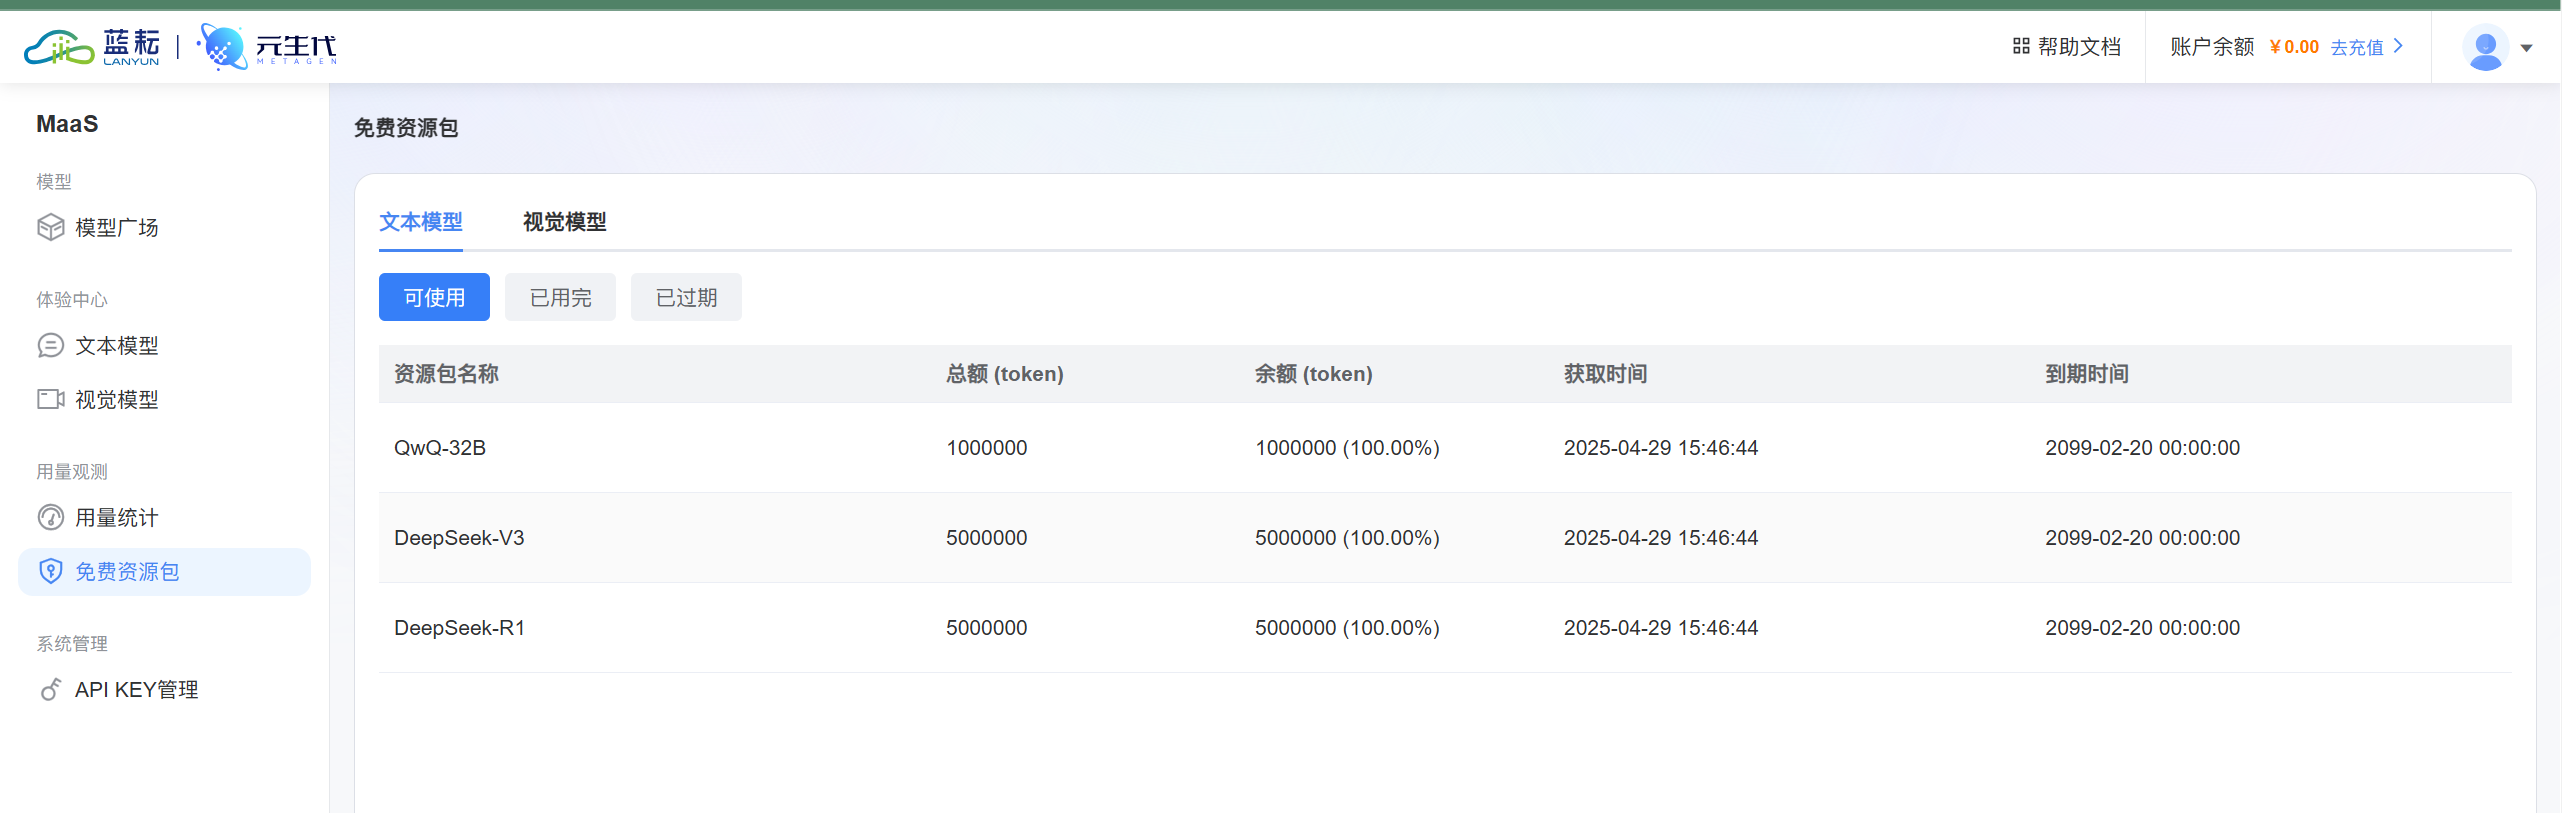Click QwQ-32B acquisition time 2025-04-29 15:46:44
The height and width of the screenshot is (813, 2562).
coord(1661,448)
